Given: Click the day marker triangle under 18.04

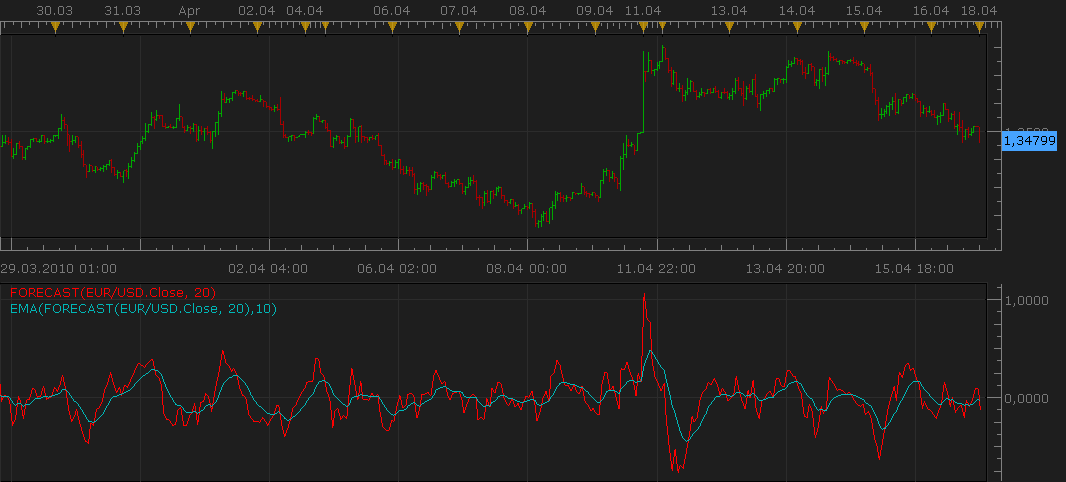Looking at the screenshot, I should tap(980, 27).
